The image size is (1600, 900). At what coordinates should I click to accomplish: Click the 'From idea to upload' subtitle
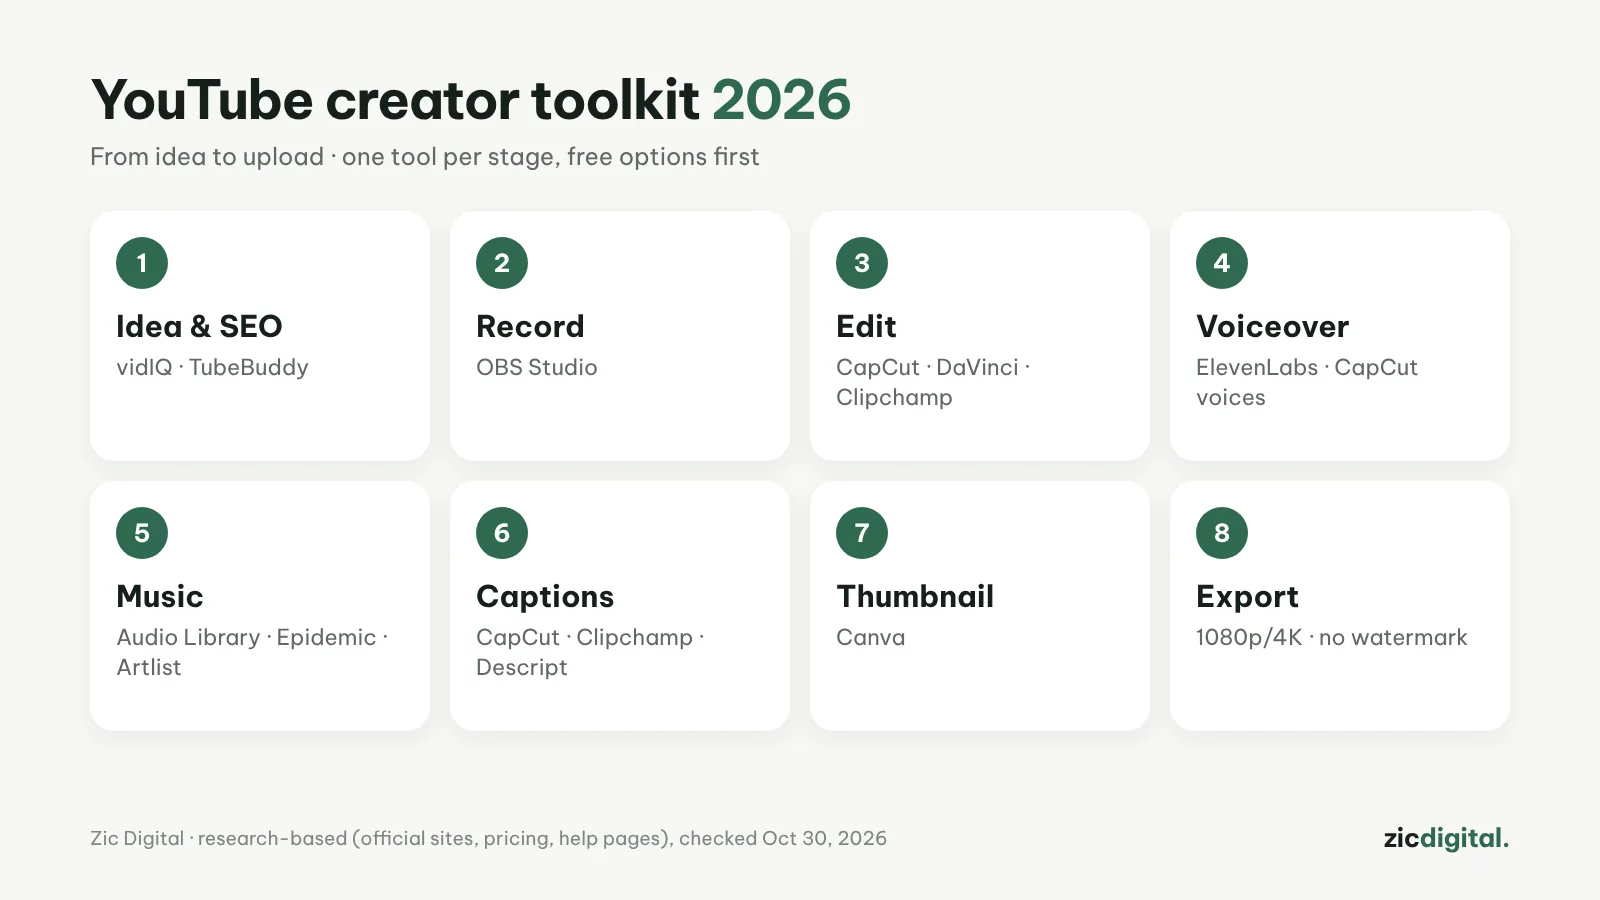click(x=425, y=157)
